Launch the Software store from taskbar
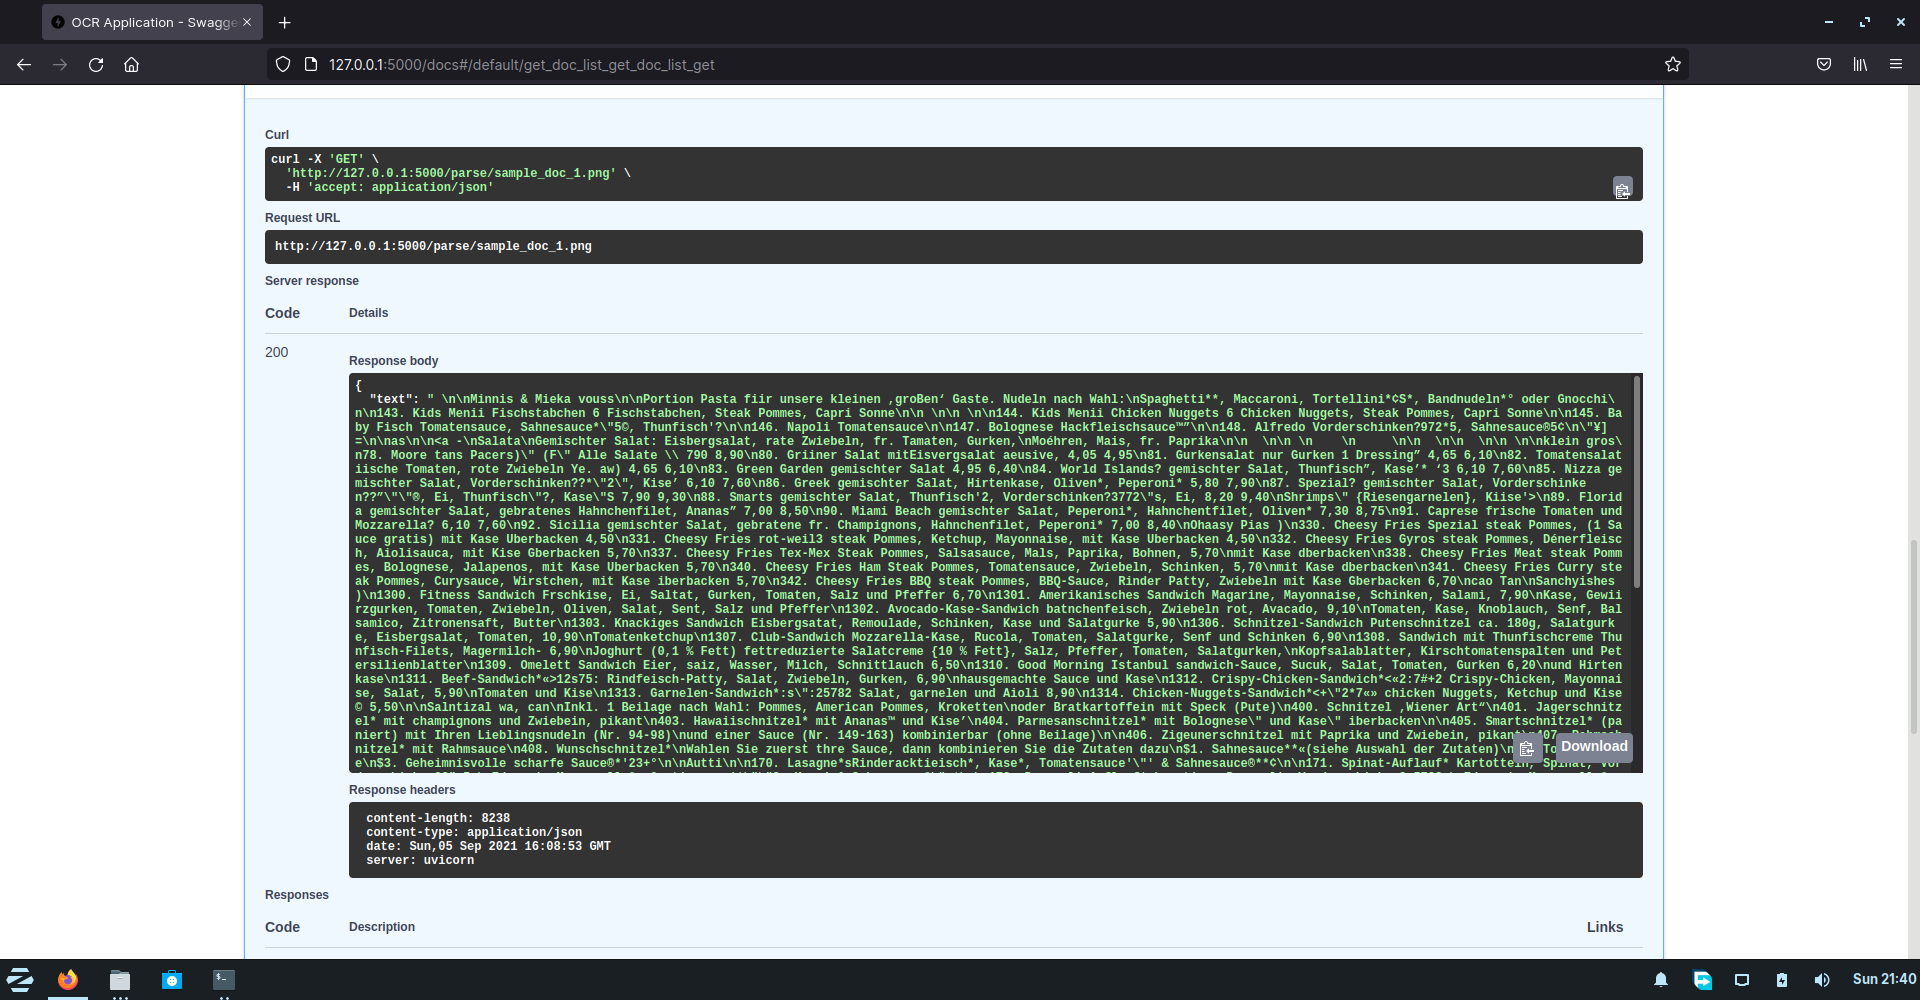Screen dimensions: 1920x1000 coord(172,980)
